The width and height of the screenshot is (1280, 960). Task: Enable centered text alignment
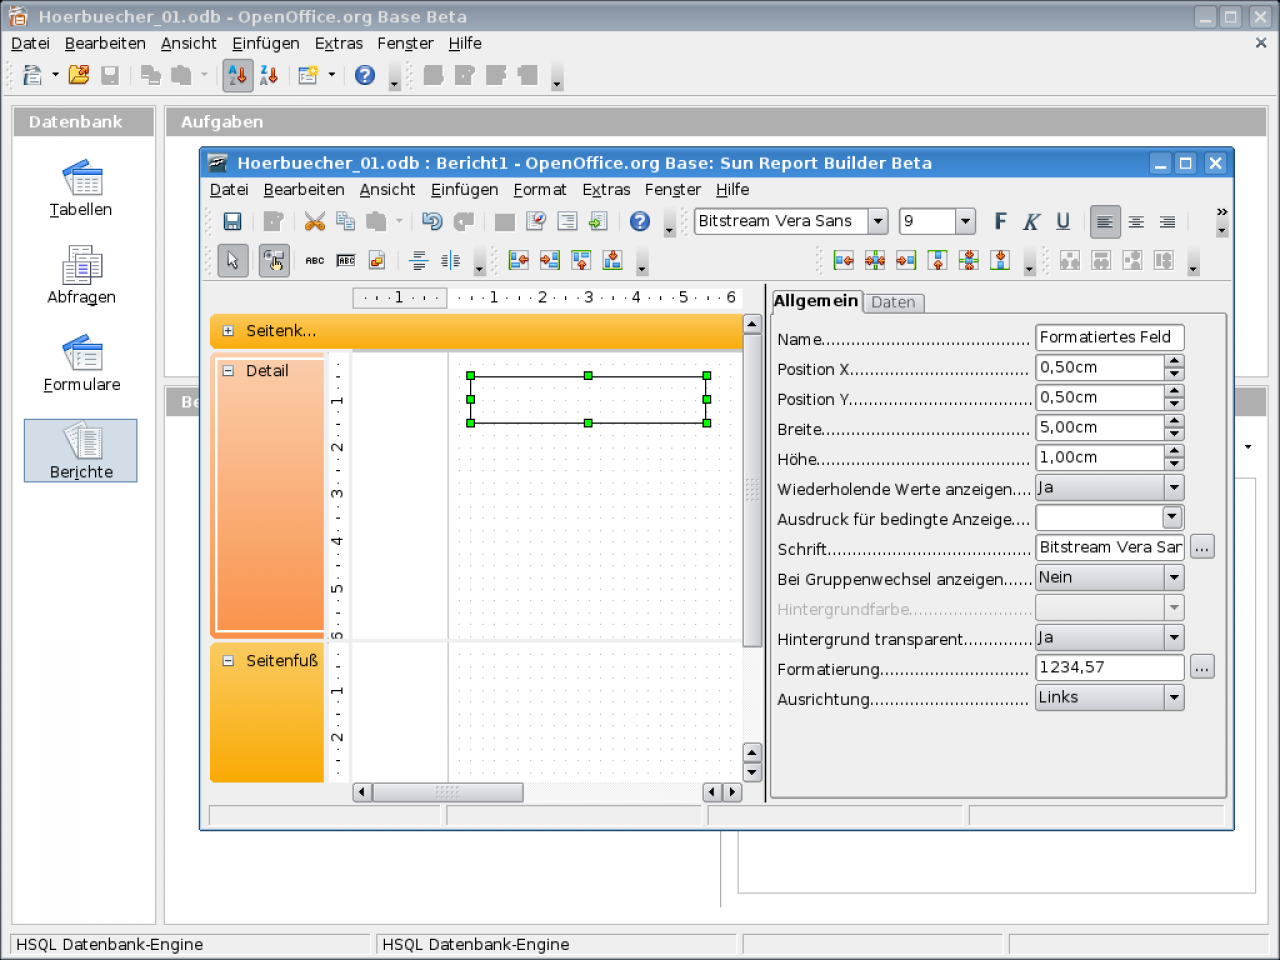[1136, 221]
